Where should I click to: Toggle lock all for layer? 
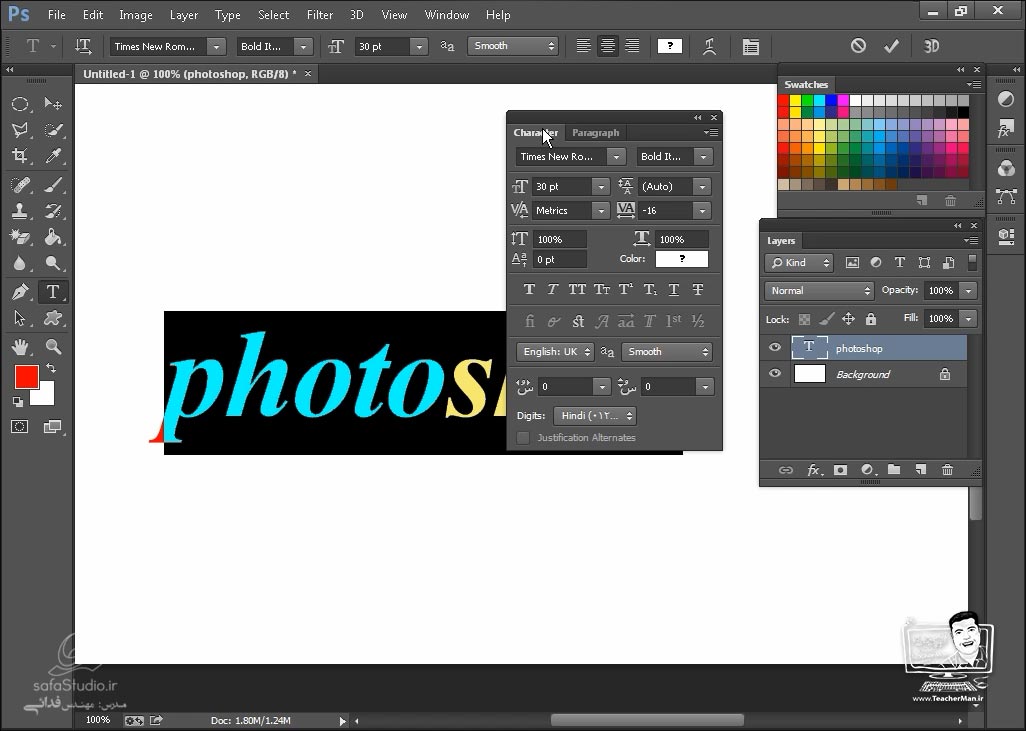[871, 319]
